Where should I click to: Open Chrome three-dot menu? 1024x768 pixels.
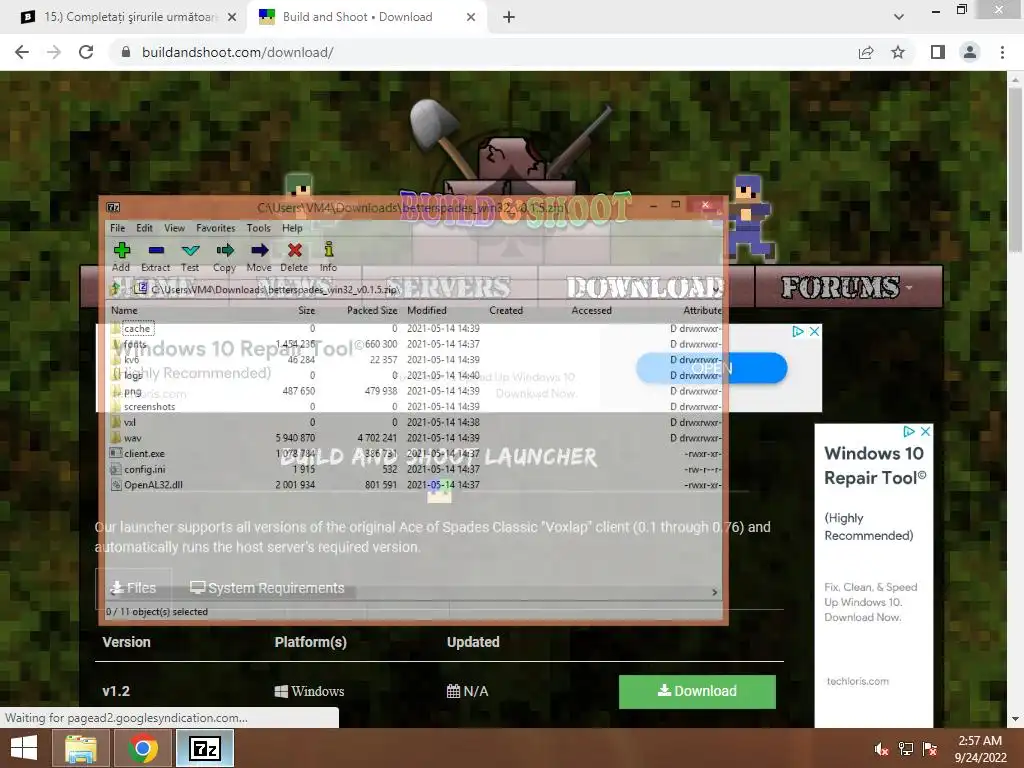pyautogui.click(x=1002, y=52)
